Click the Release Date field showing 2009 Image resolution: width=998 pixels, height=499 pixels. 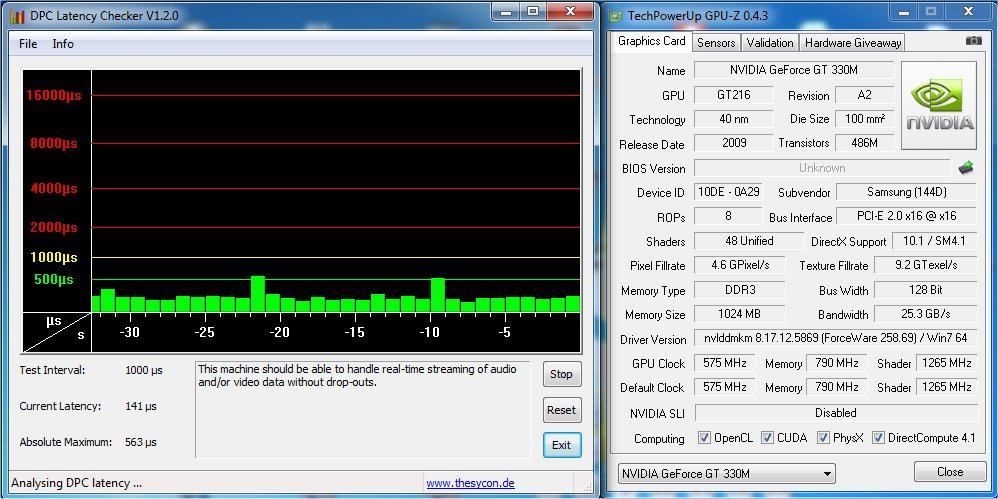point(733,143)
